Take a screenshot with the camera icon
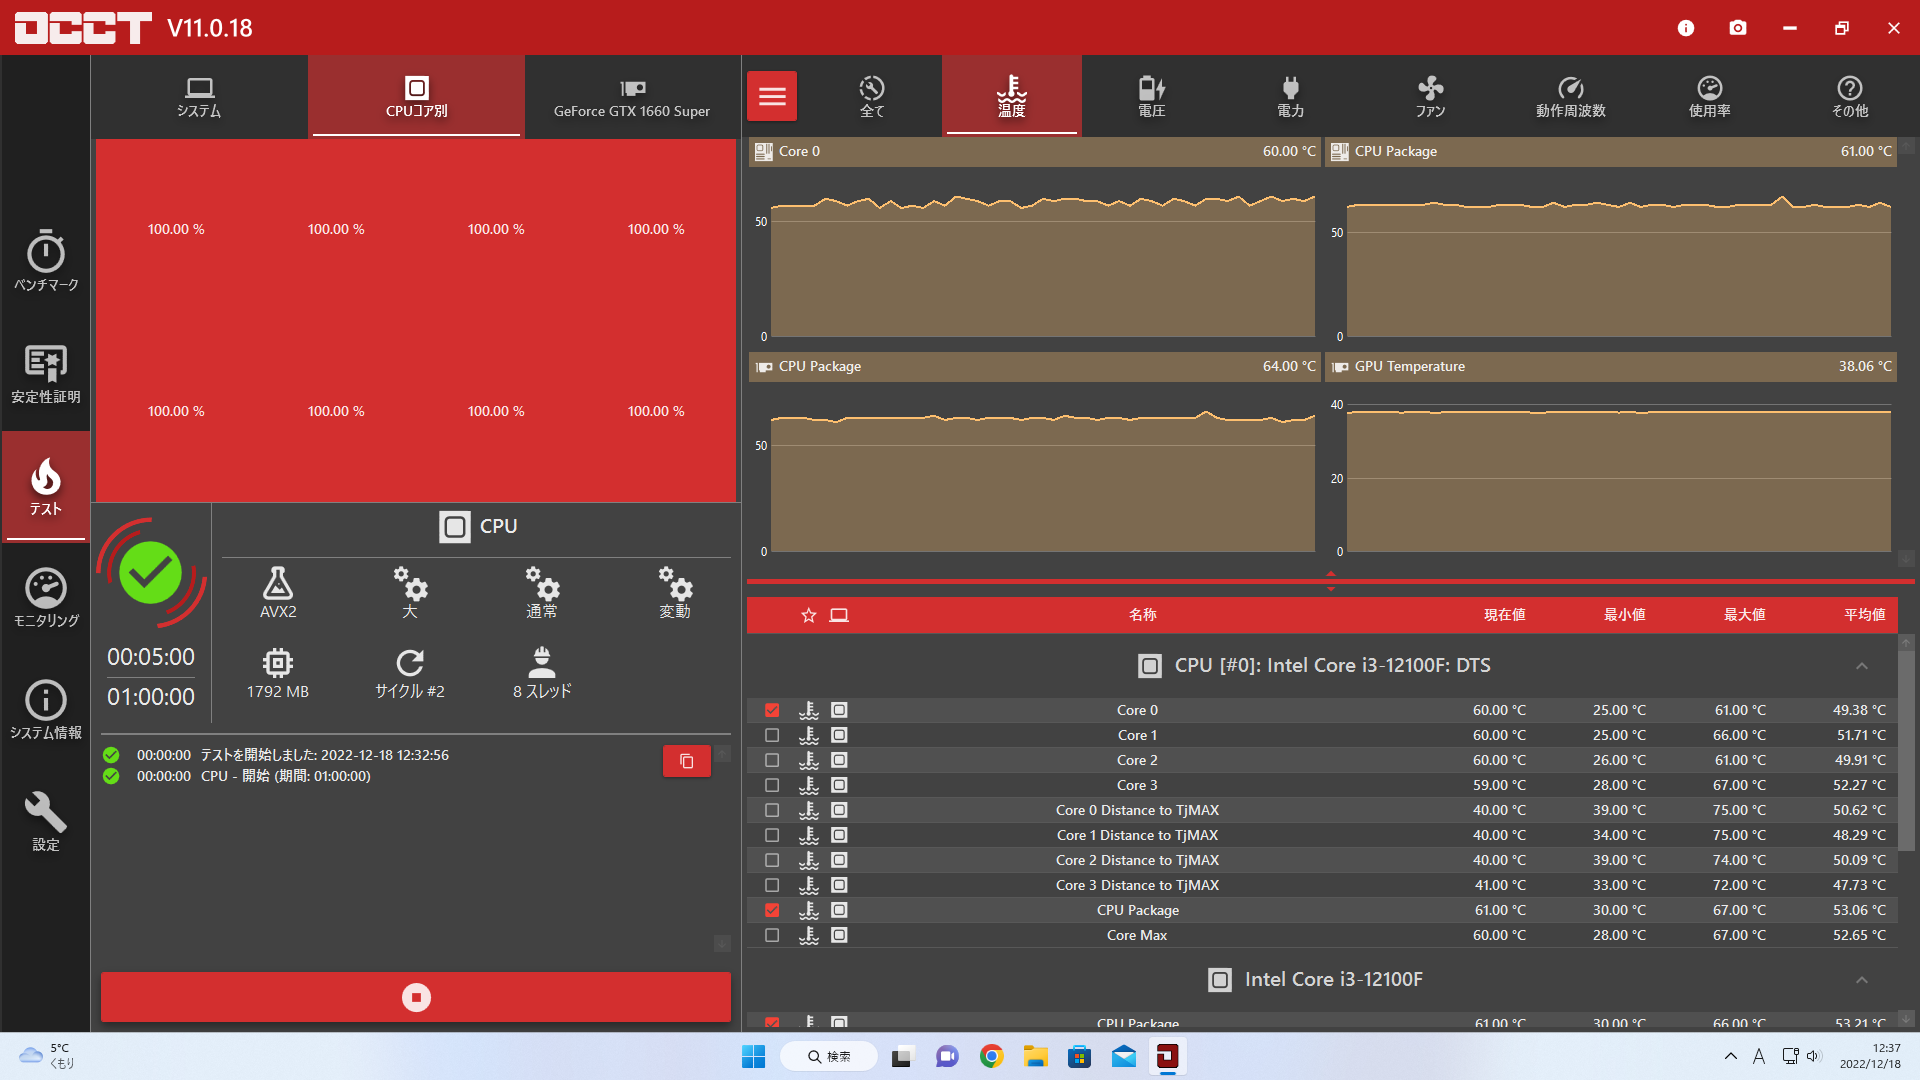This screenshot has height=1080, width=1920. point(1738,28)
